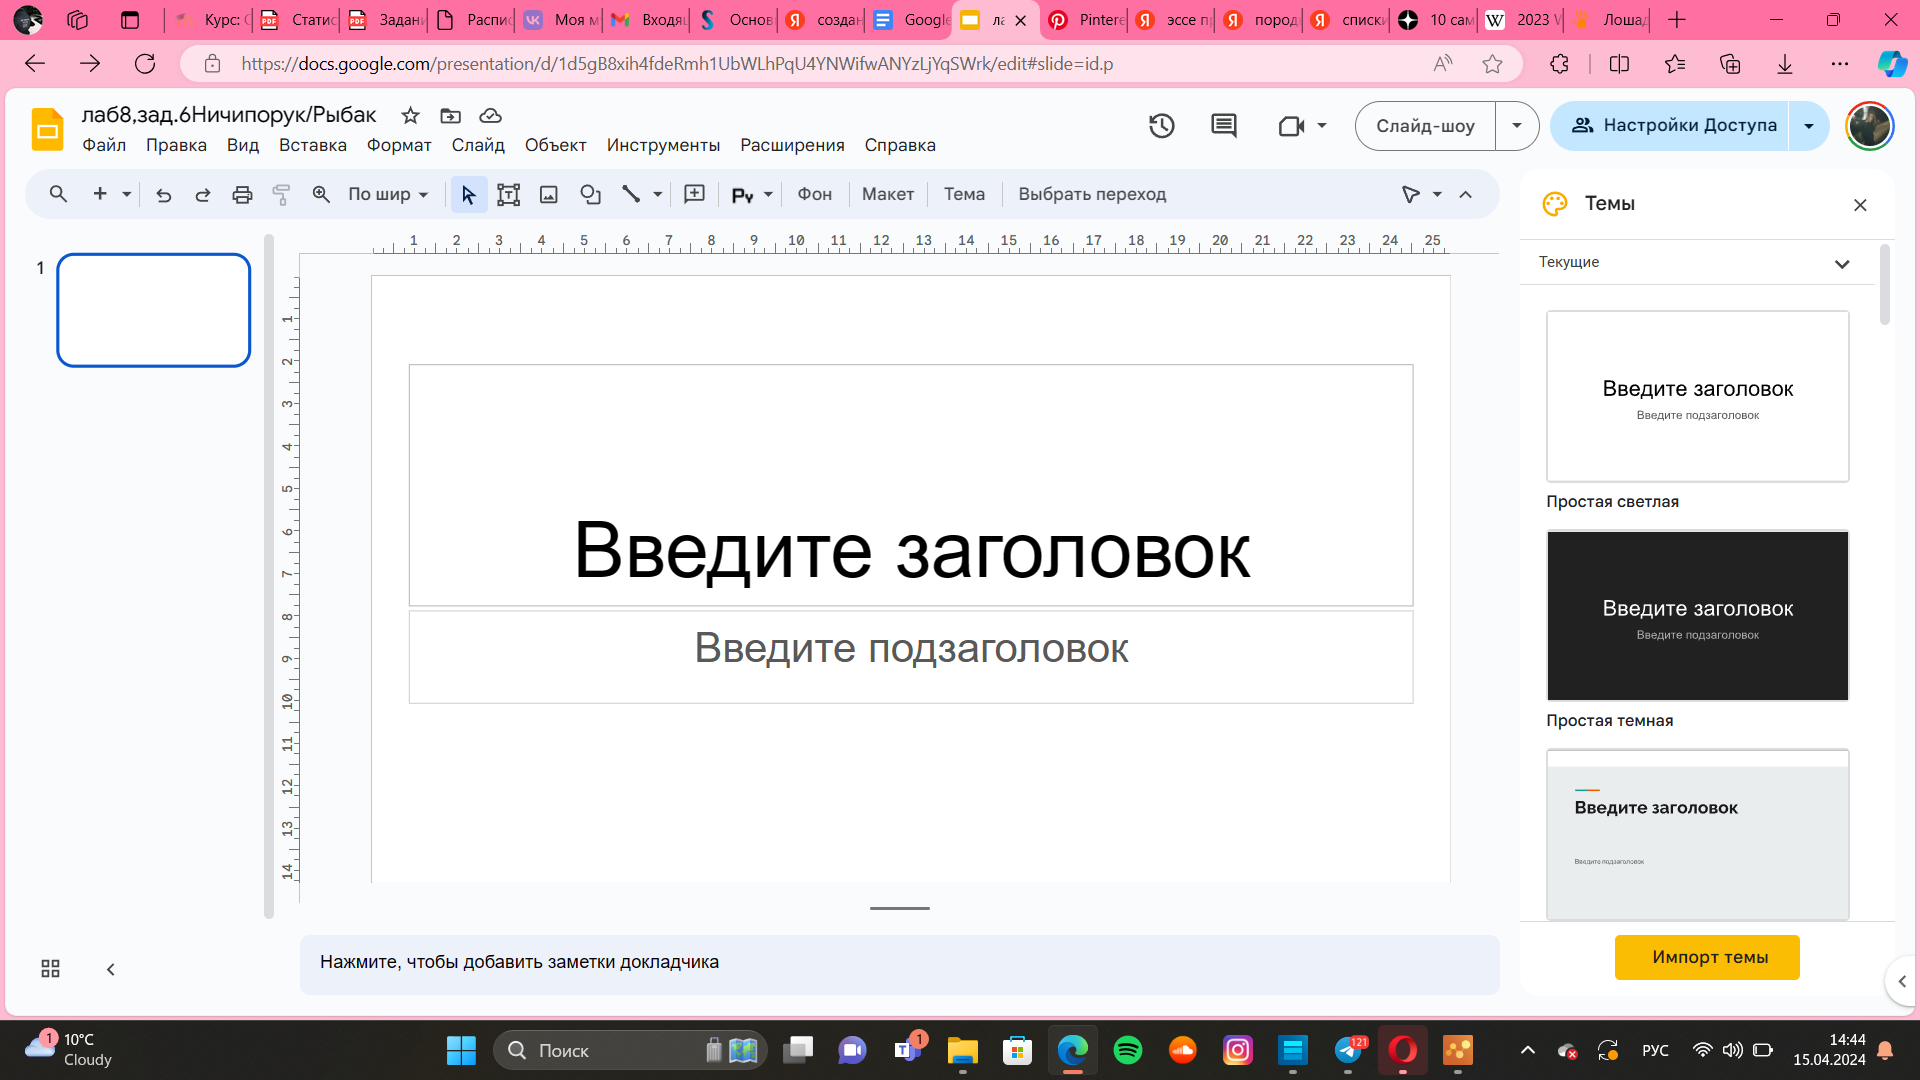The height and width of the screenshot is (1080, 1920).
Task: Click the speaker notes field
Action: click(x=899, y=964)
